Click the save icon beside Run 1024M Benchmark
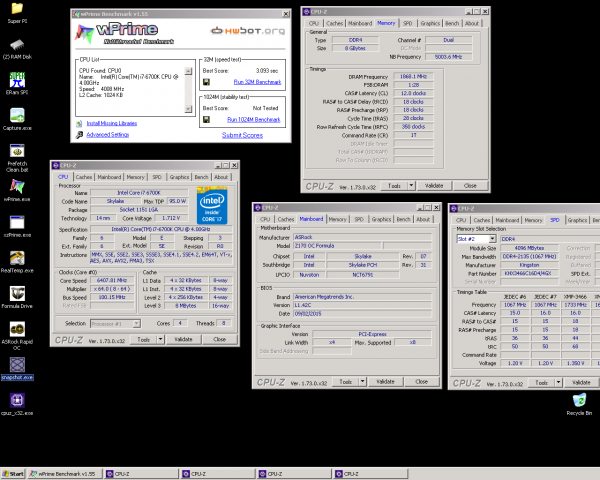The image size is (600, 480). pyautogui.click(x=206, y=119)
